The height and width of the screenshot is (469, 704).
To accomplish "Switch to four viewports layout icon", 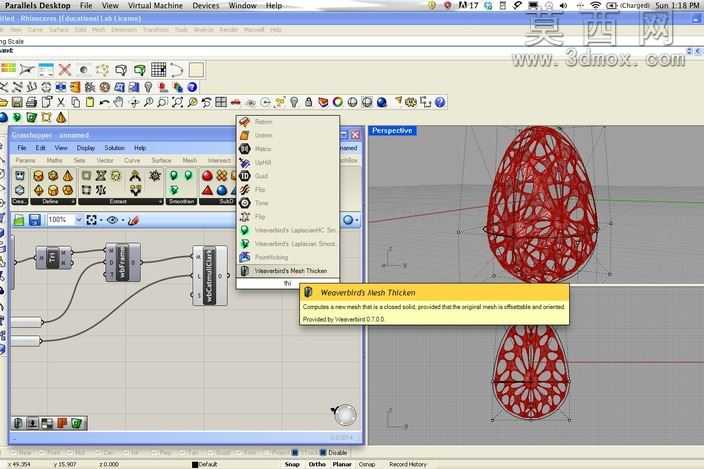I will pyautogui.click(x=221, y=103).
